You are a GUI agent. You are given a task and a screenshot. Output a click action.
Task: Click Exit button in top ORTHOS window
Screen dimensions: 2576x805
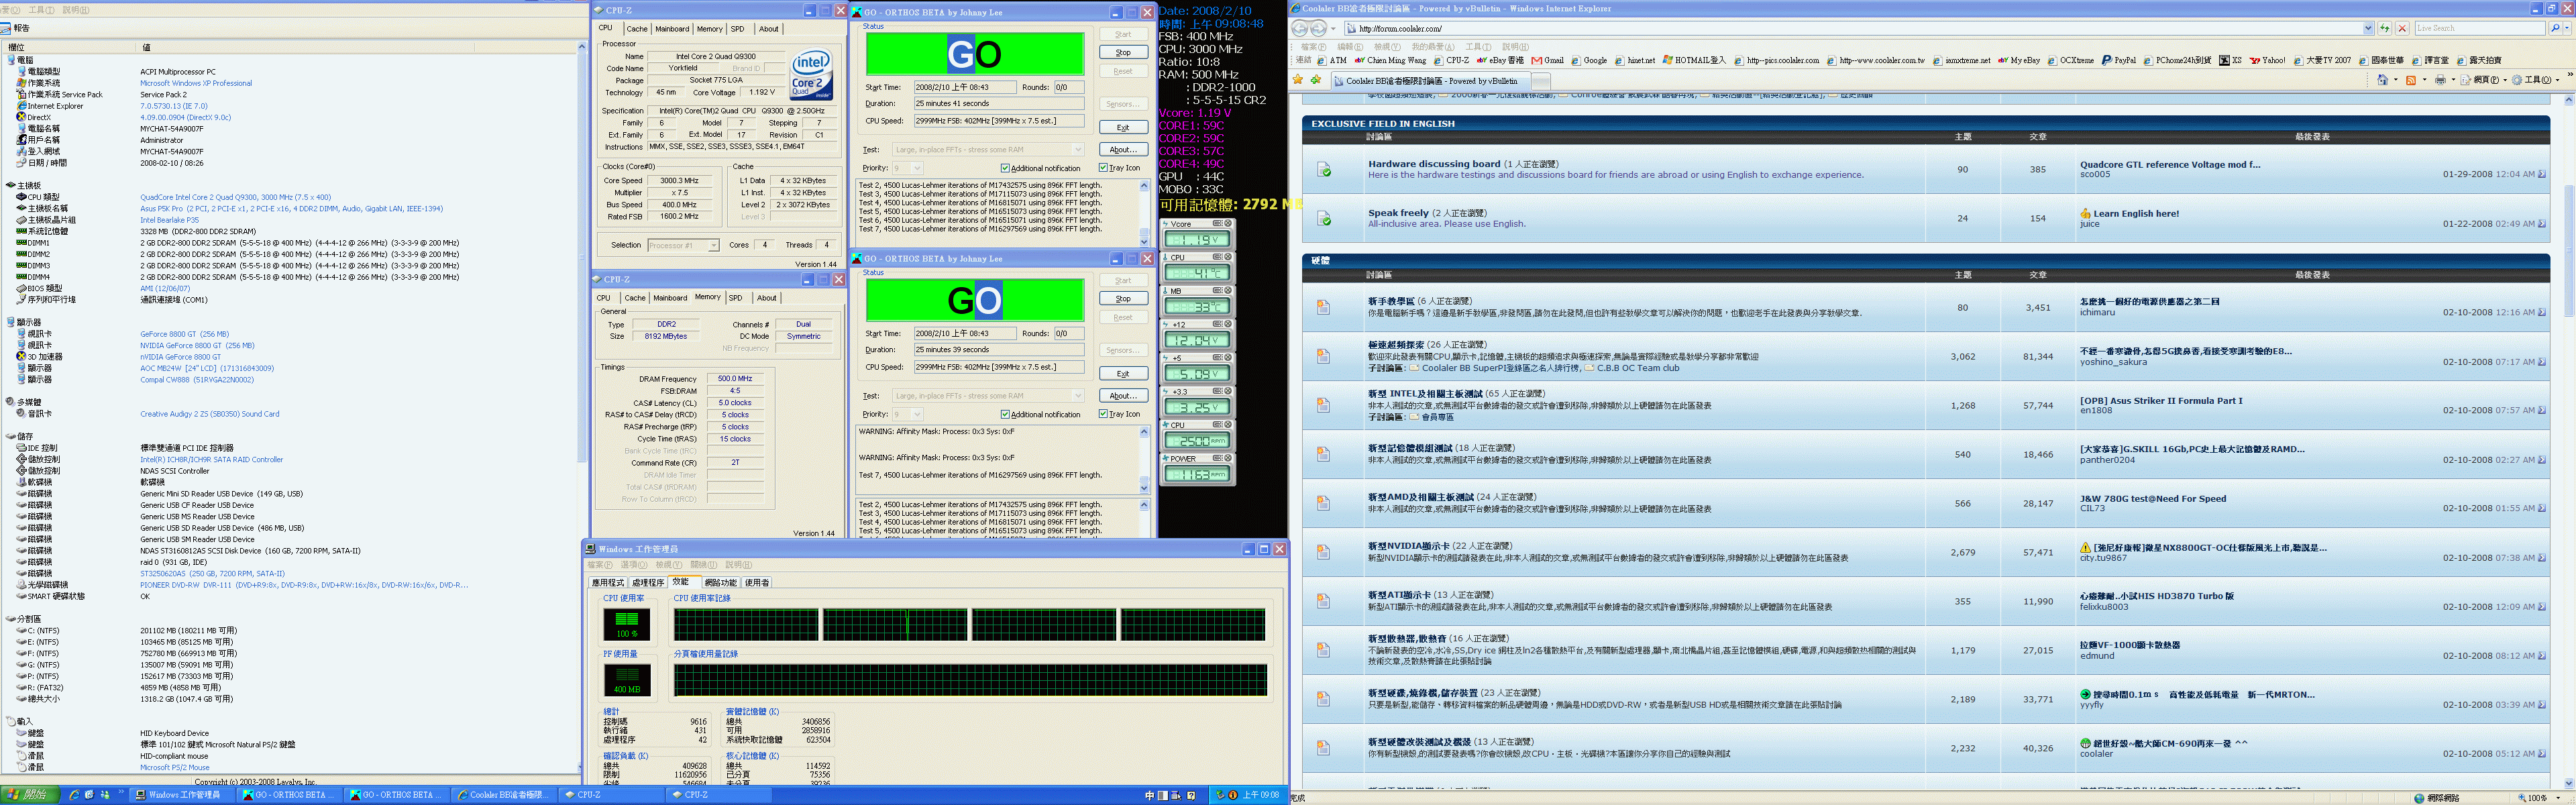1123,127
